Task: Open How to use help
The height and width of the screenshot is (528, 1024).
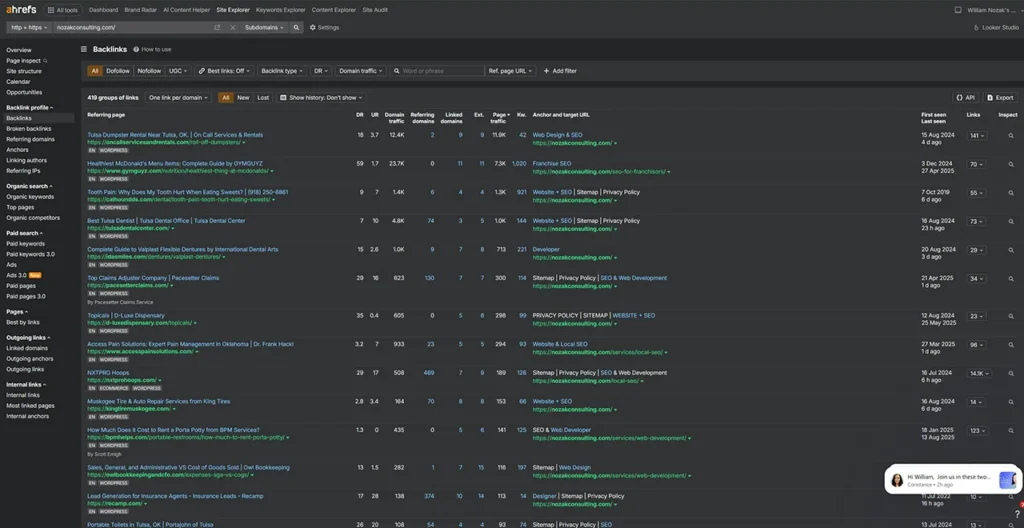Action: pos(152,49)
